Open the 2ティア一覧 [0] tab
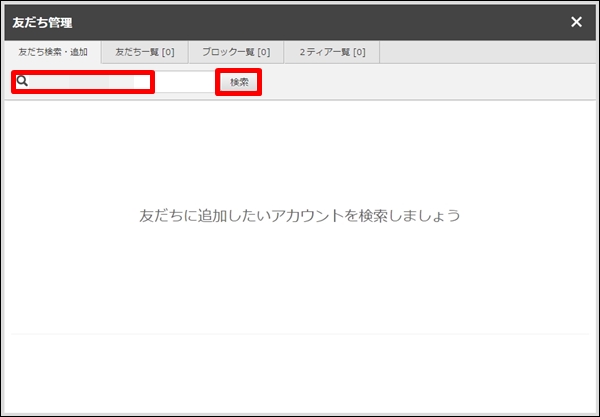 [x=332, y=52]
